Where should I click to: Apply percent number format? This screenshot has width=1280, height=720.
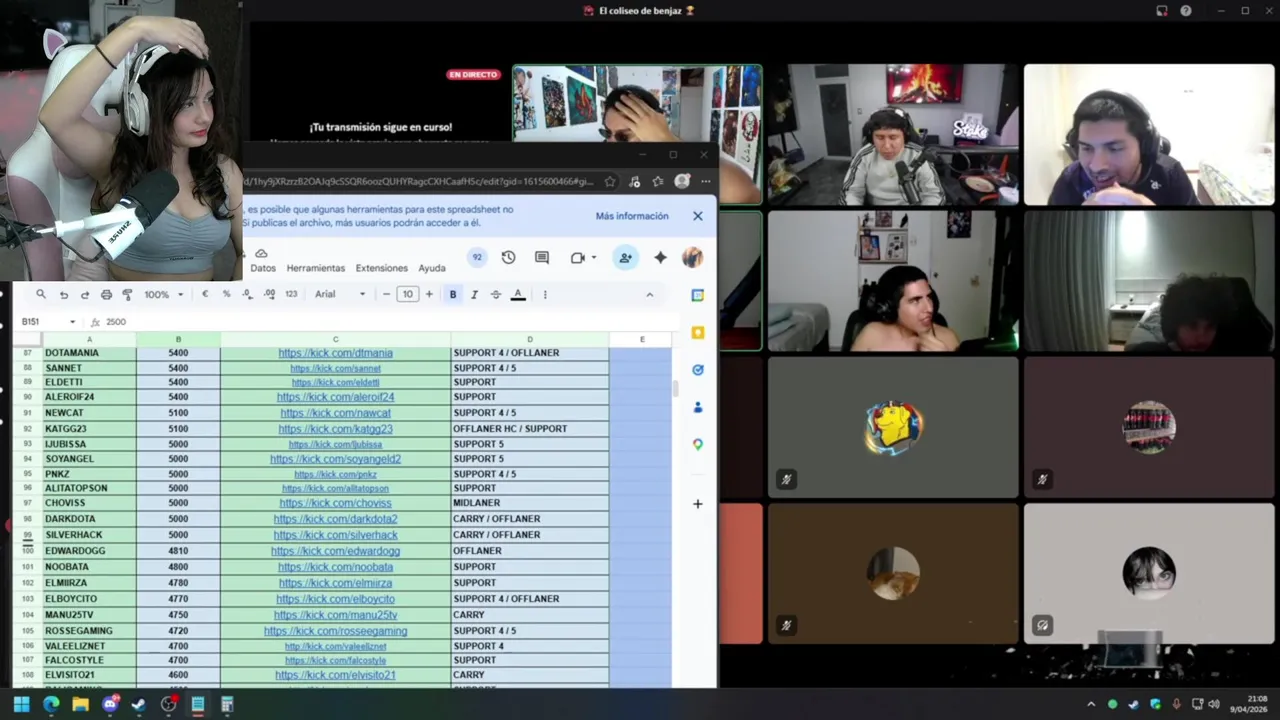point(226,294)
